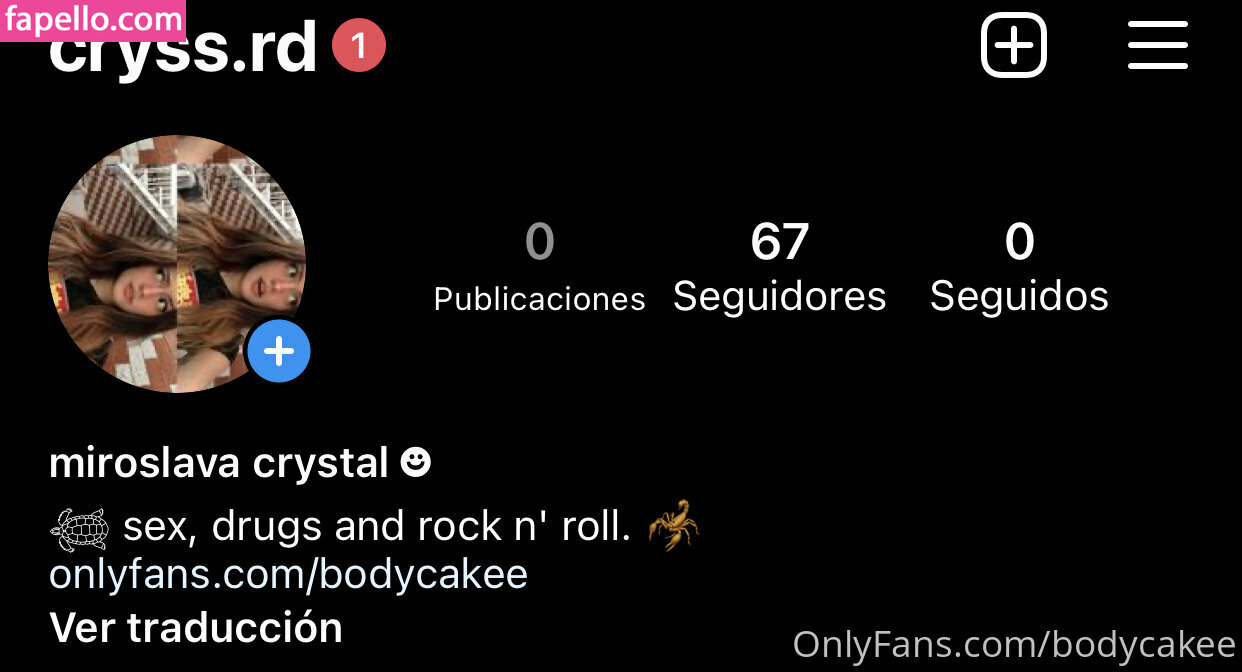Tap the sex, drugs and rock n' roll bio text
Image resolution: width=1242 pixels, height=672 pixels.
point(377,527)
